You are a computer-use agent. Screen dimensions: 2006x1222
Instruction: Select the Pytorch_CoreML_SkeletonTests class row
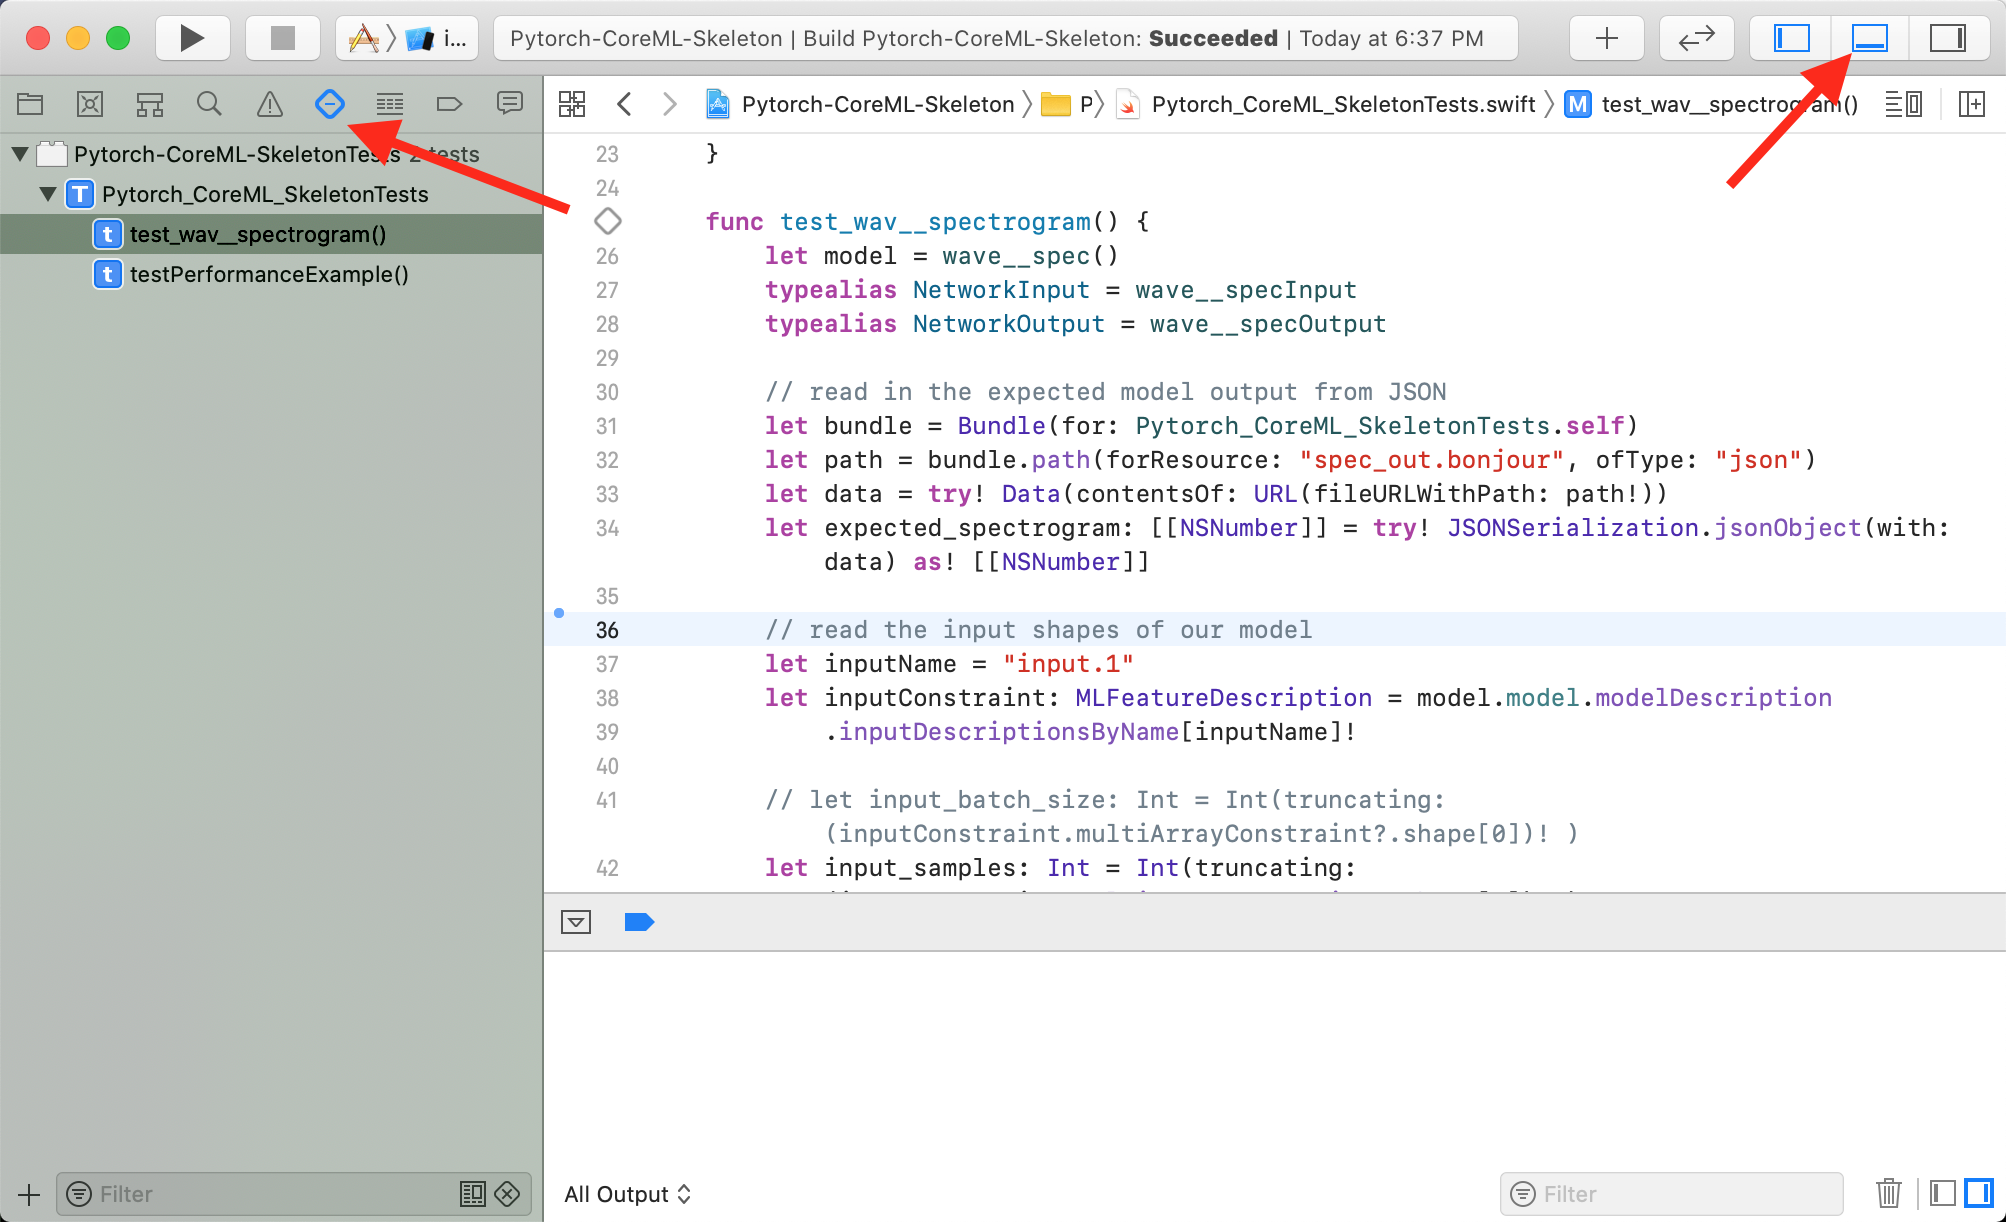271,194
